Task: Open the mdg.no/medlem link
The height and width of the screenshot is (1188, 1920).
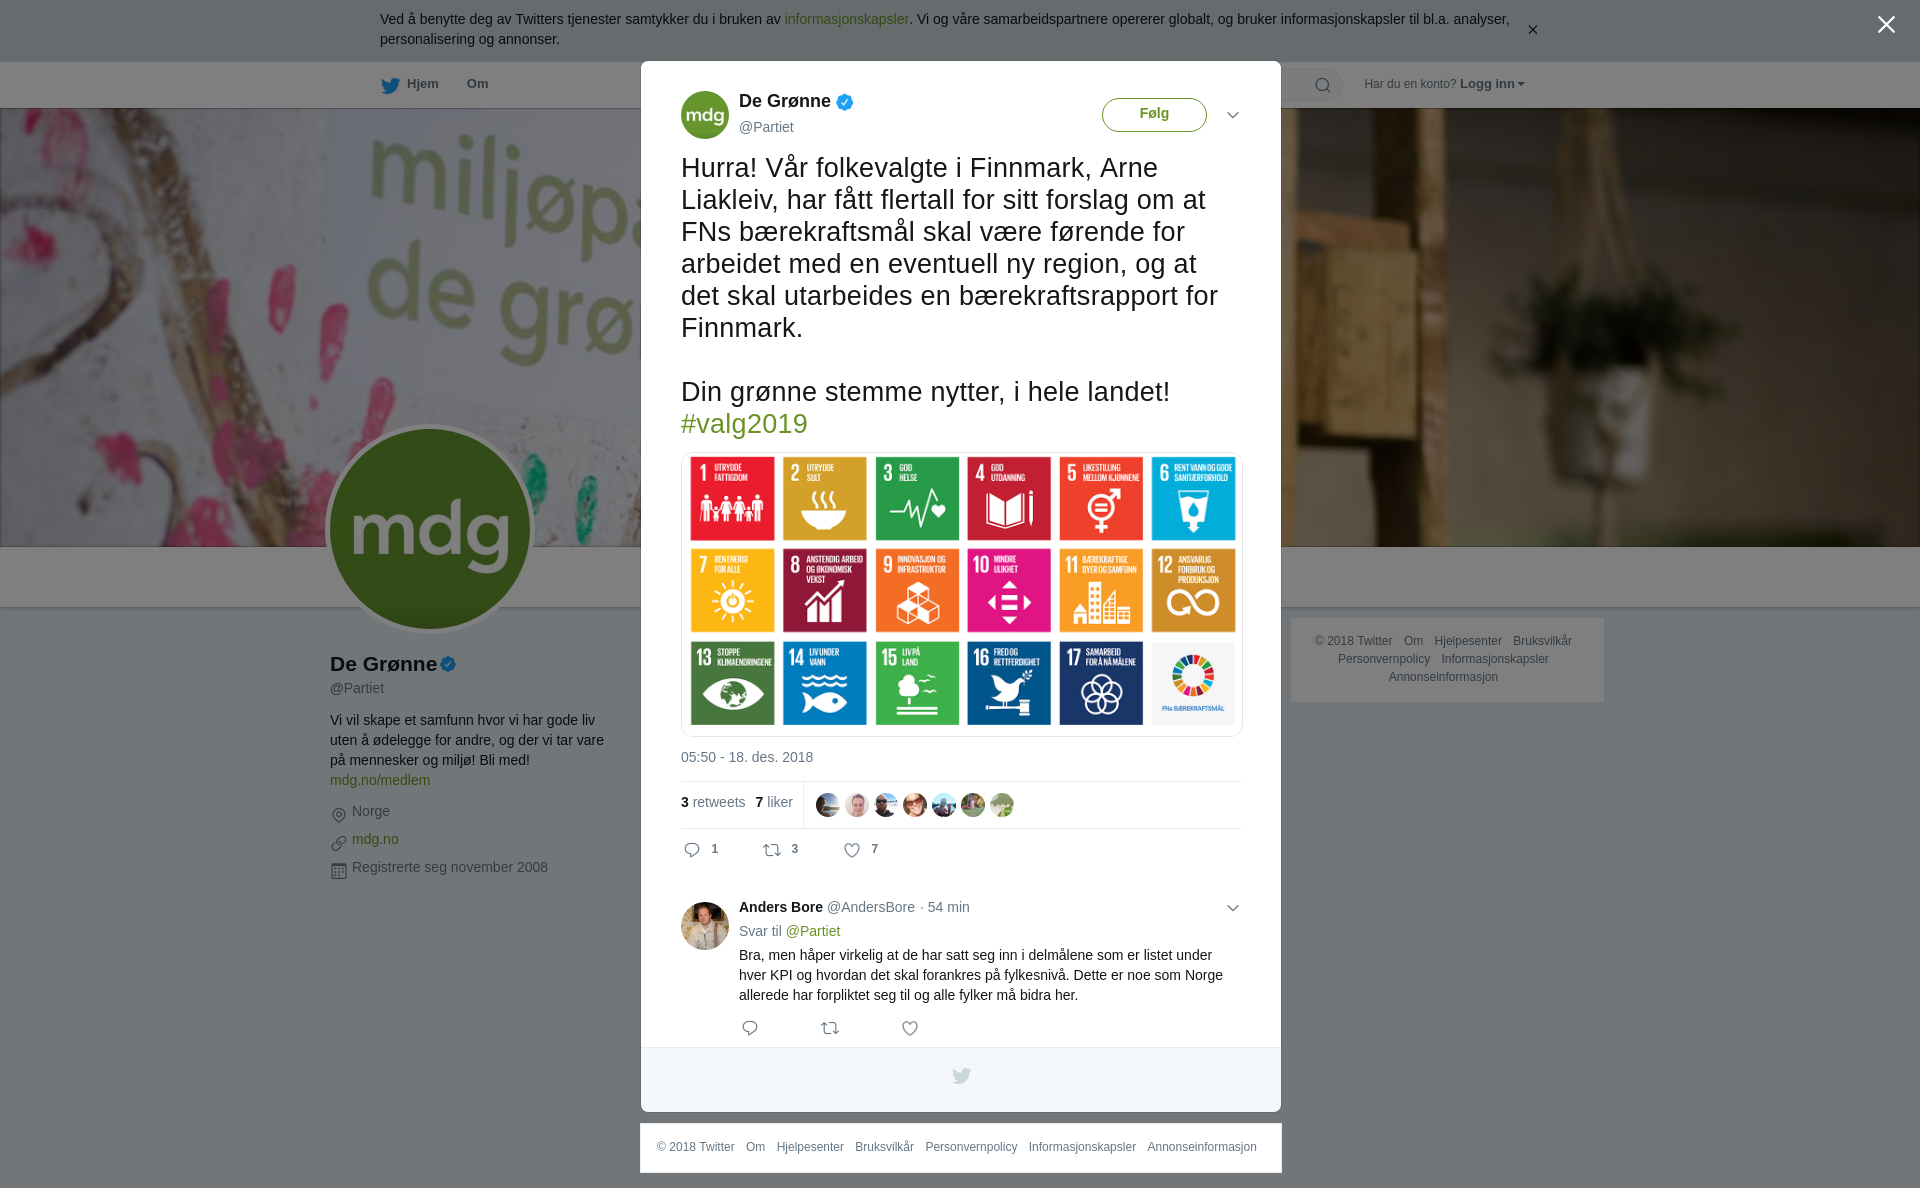Action: coord(380,780)
